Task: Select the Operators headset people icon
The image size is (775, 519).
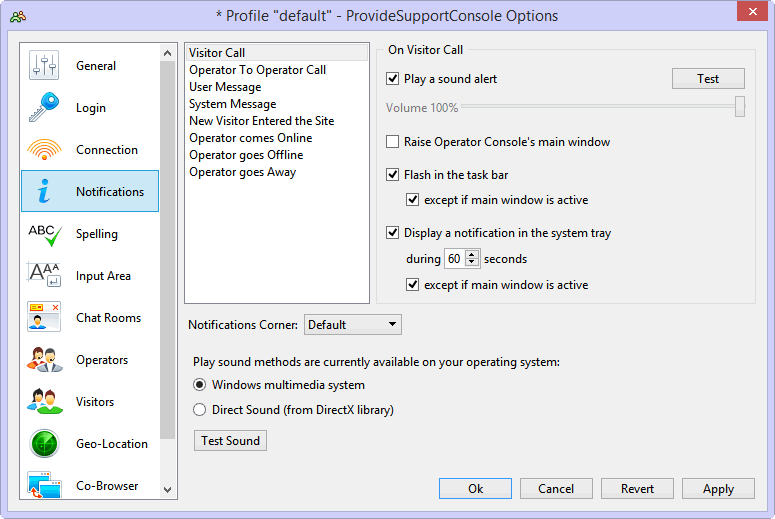Action: click(x=44, y=359)
